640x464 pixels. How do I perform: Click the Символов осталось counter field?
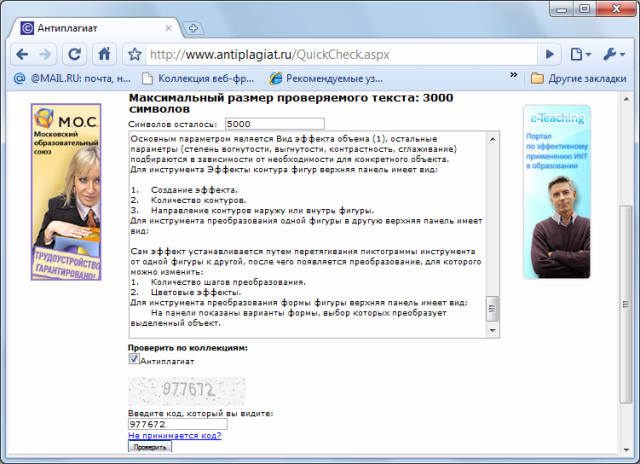[x=274, y=124]
